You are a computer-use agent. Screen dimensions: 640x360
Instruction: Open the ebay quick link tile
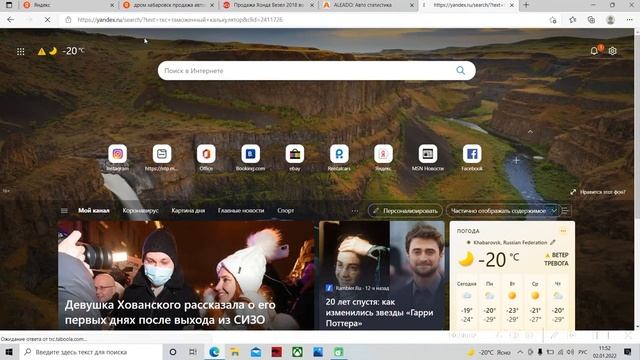(x=295, y=154)
